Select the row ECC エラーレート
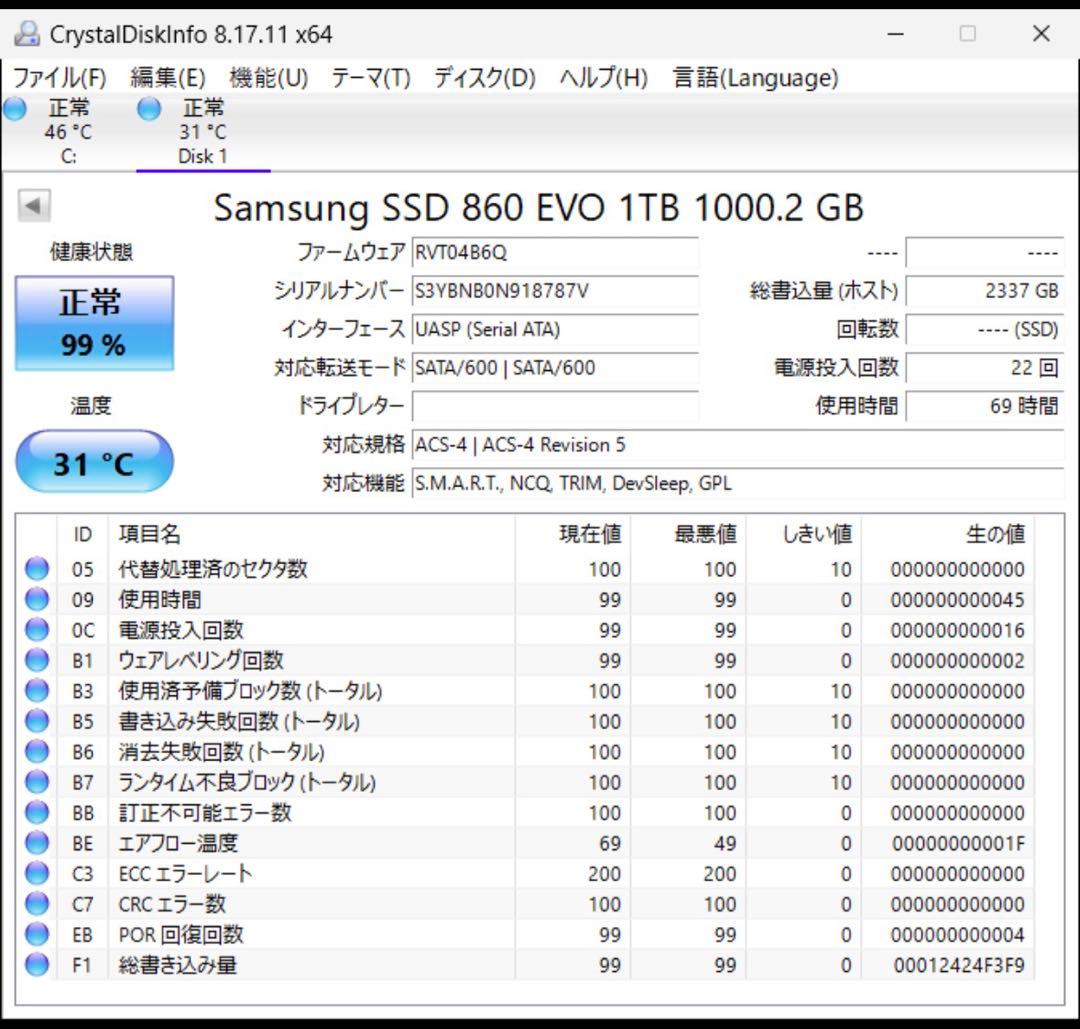 click(x=525, y=873)
